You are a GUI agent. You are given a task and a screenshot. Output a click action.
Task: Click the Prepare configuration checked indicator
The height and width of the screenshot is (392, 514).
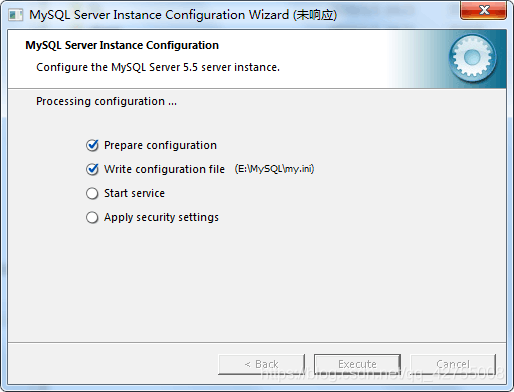92,145
